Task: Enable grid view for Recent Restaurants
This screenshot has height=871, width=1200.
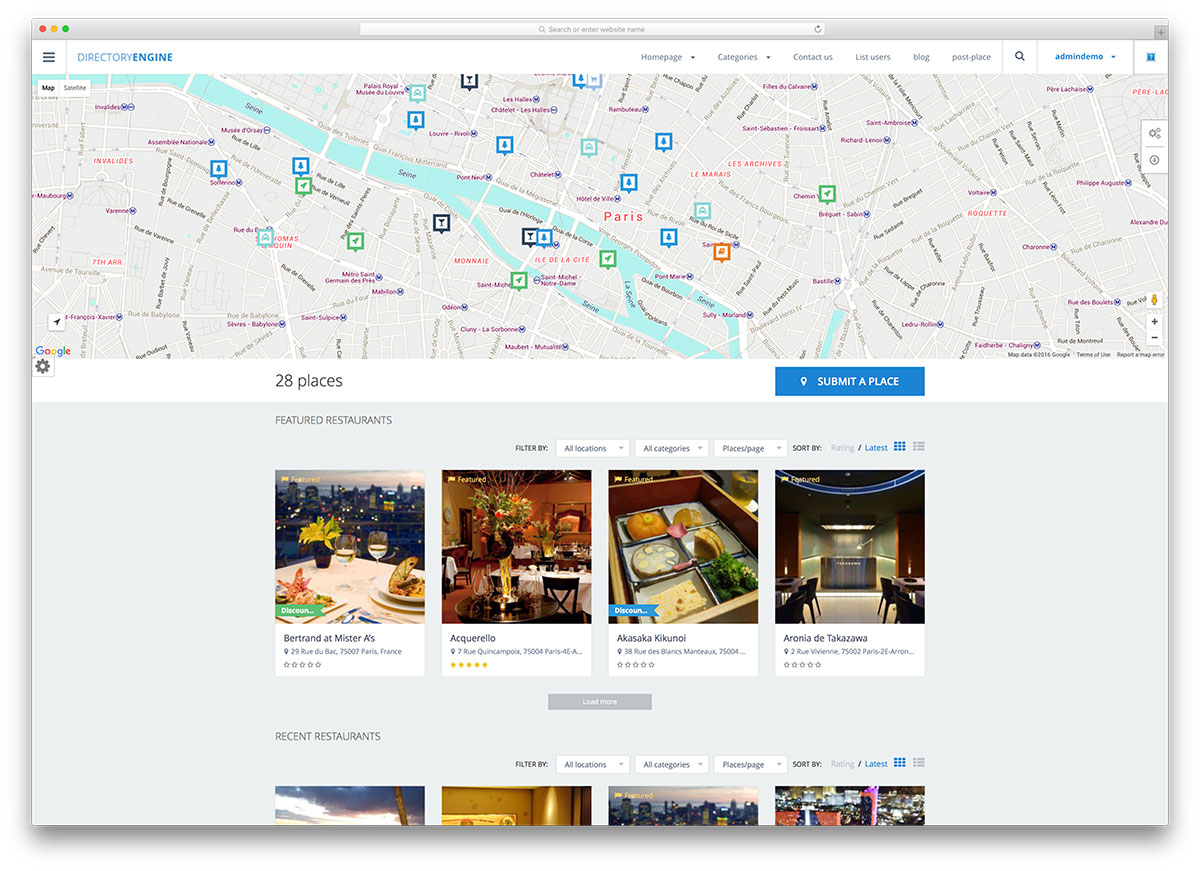Action: 900,762
